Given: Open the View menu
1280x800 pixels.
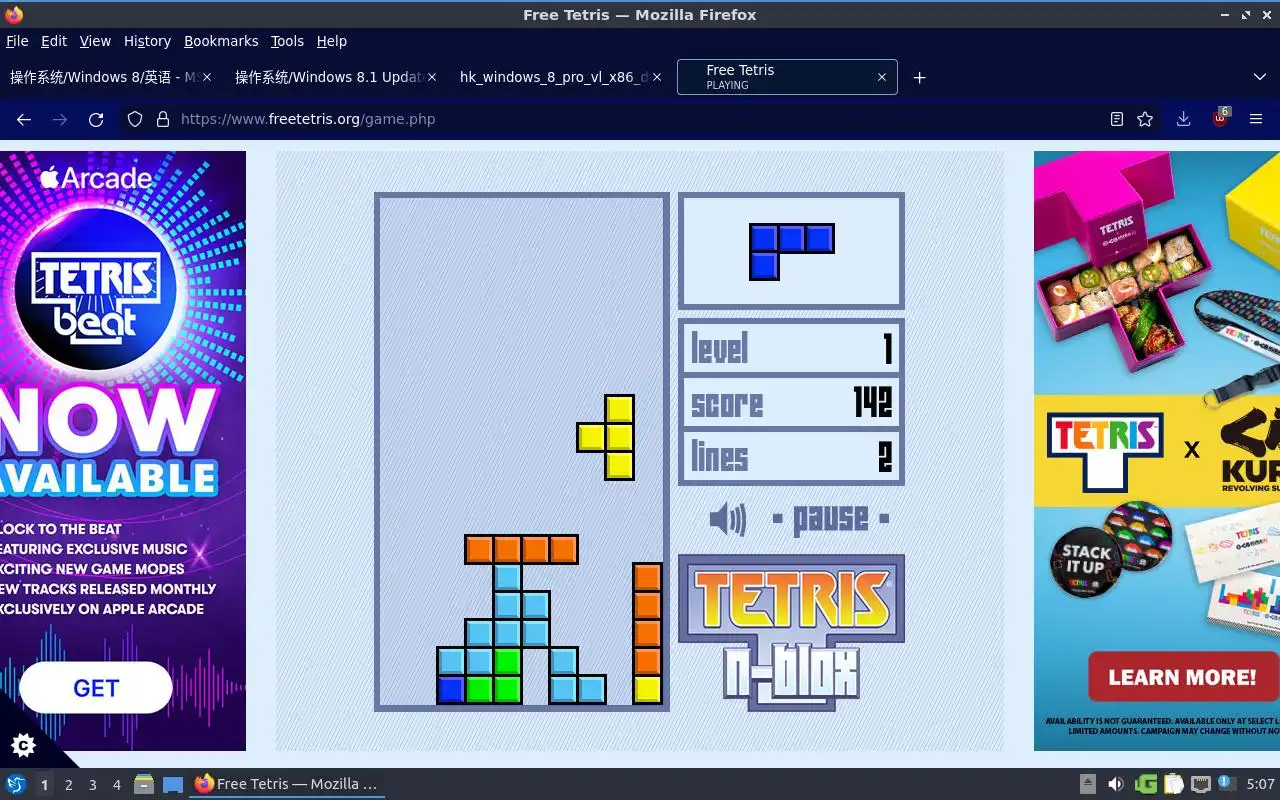Looking at the screenshot, I should pos(95,41).
